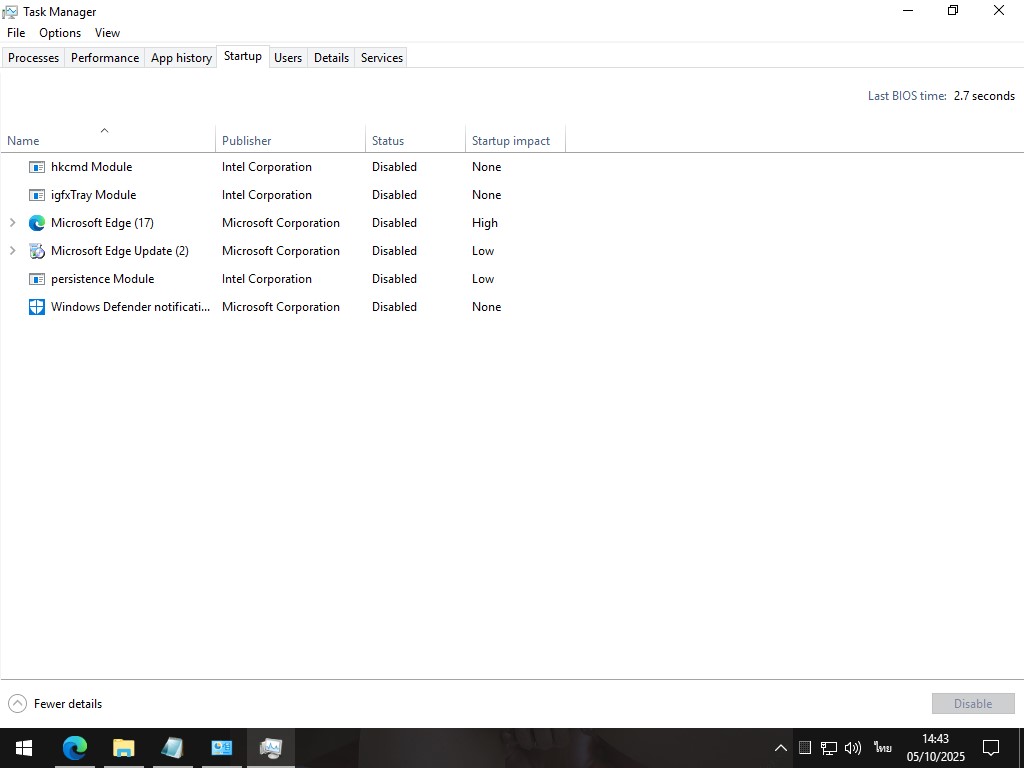Screen dimensions: 1024x768
Task: Select the Microsoft Edge (17) name
Action: point(103,223)
